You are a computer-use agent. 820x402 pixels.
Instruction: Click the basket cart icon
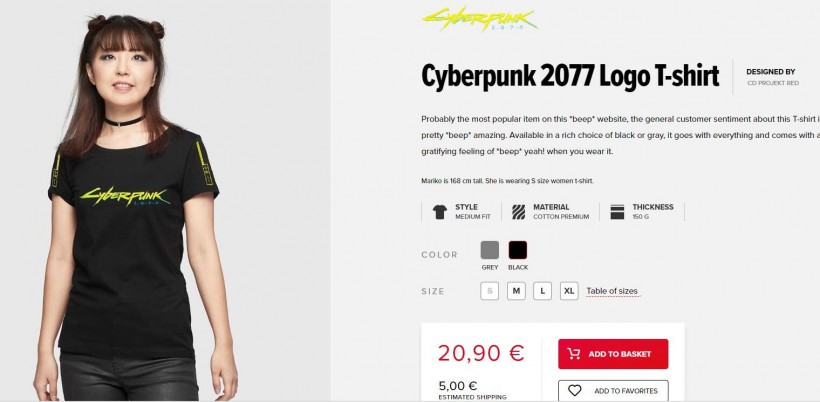(574, 354)
